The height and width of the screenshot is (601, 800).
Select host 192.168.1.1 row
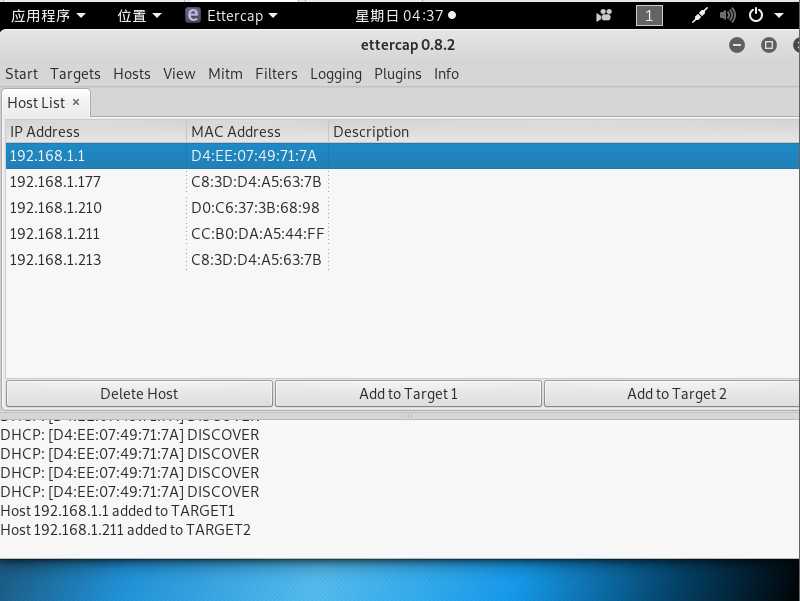click(x=402, y=156)
